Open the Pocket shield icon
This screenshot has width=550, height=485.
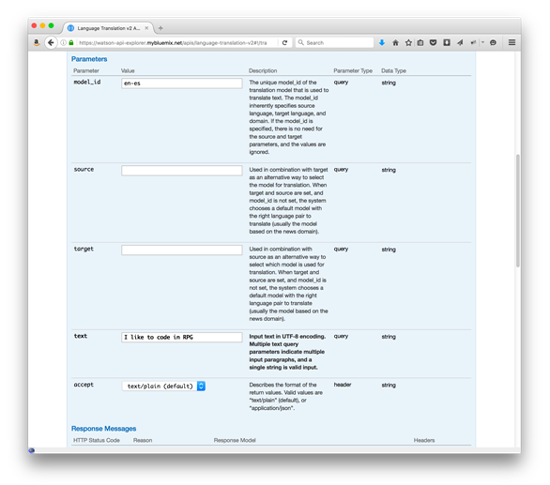tap(433, 42)
